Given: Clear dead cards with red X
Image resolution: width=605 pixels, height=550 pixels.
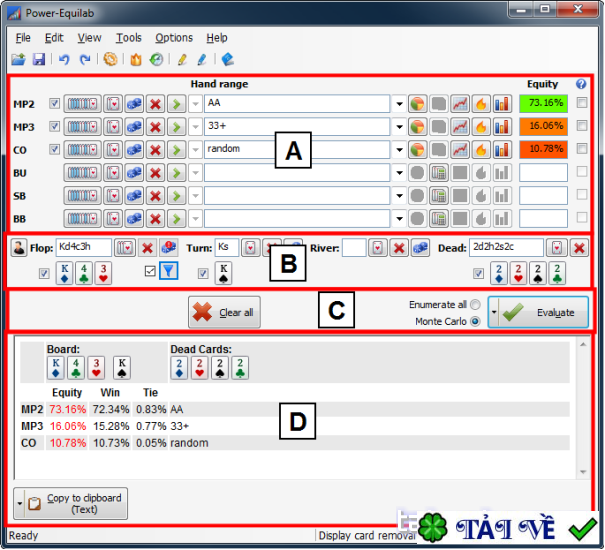Looking at the screenshot, I should 579,248.
